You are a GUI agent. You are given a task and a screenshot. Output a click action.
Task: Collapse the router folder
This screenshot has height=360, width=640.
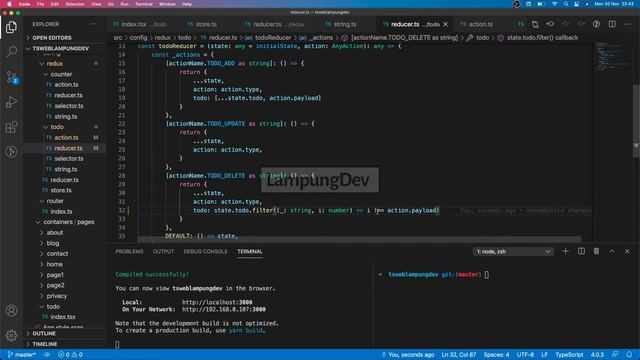tap(55, 201)
